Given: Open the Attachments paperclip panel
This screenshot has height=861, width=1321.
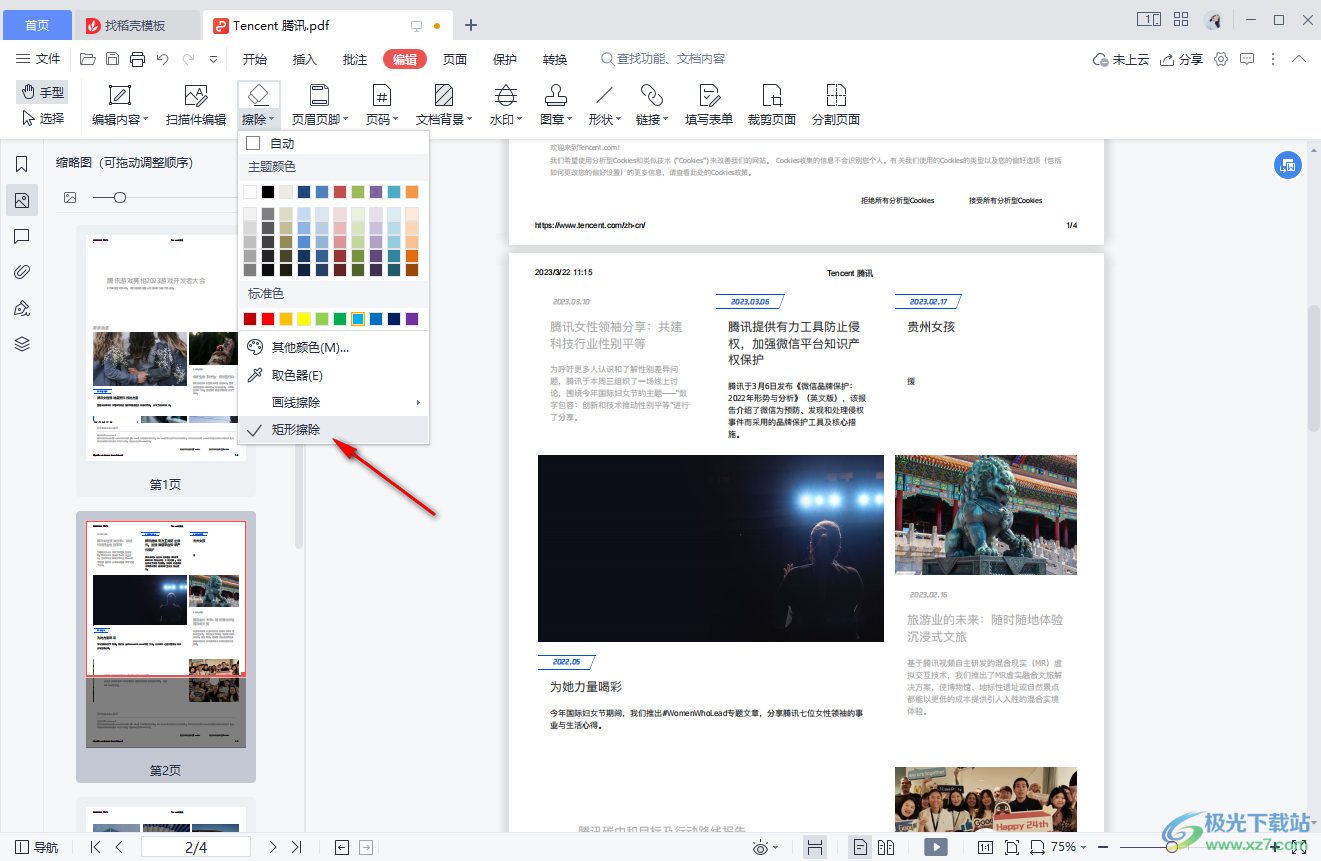Looking at the screenshot, I should (x=22, y=272).
